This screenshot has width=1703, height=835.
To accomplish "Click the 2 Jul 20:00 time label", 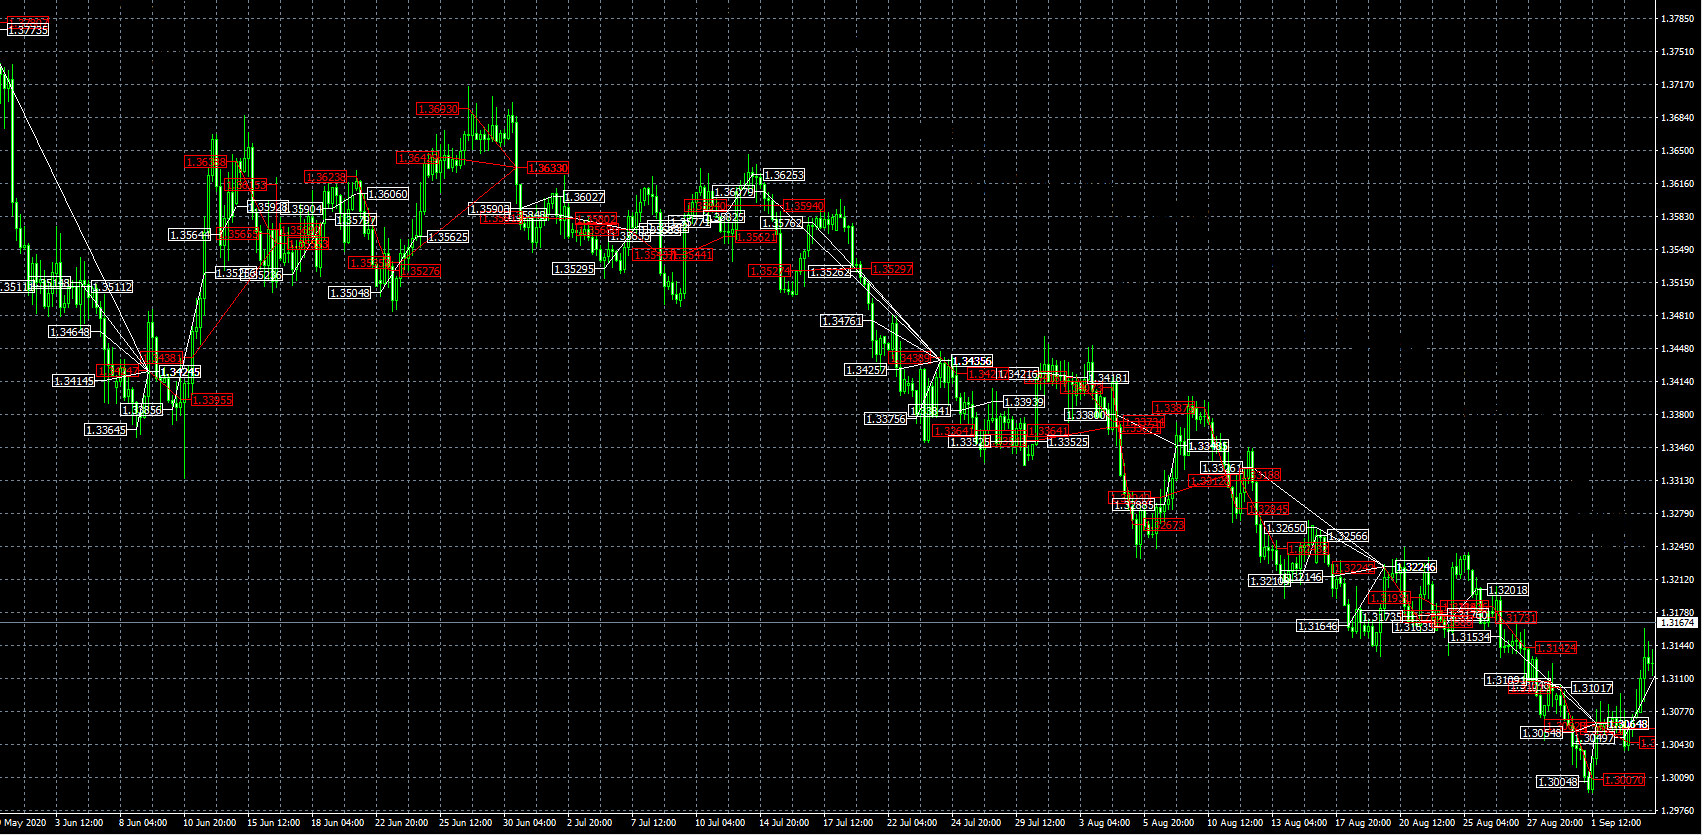I will click(589, 823).
